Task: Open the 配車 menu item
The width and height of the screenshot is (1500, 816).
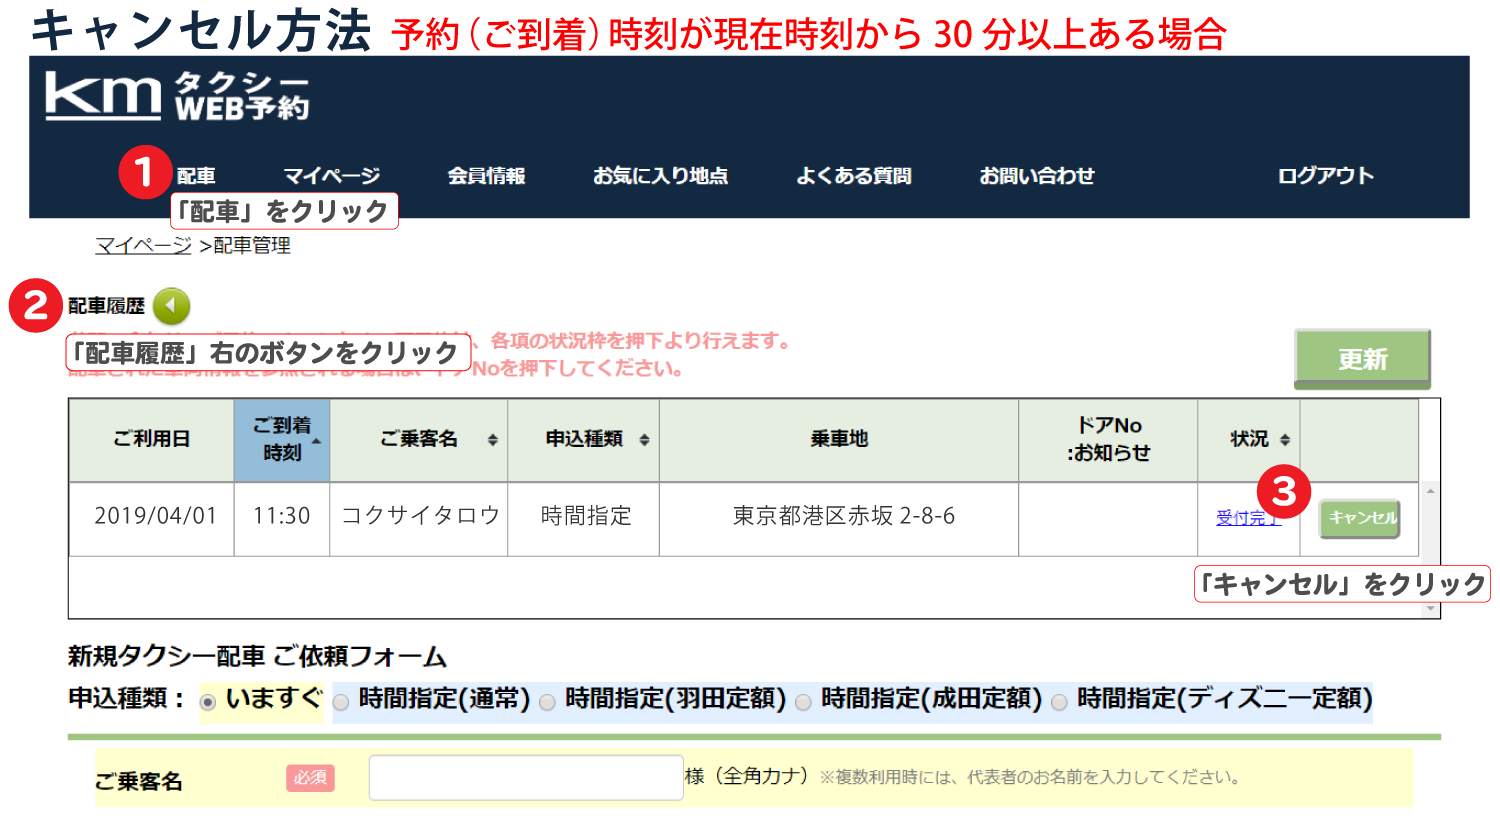Action: (x=196, y=176)
